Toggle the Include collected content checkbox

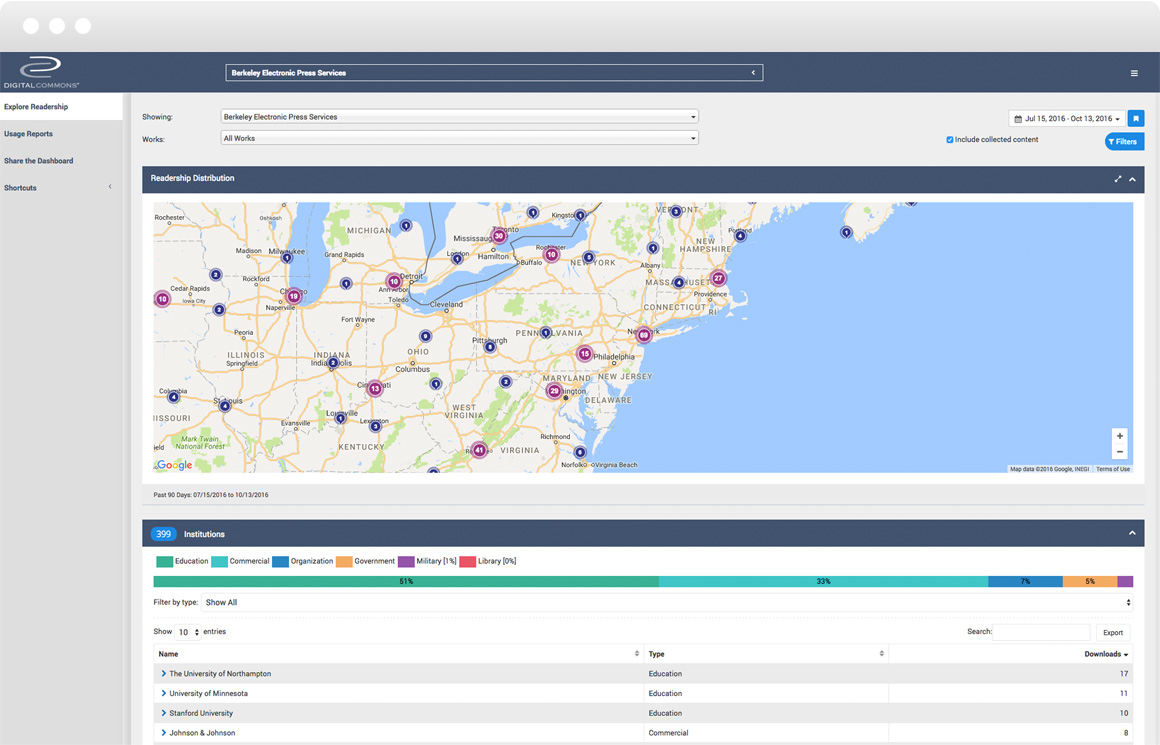[950, 140]
